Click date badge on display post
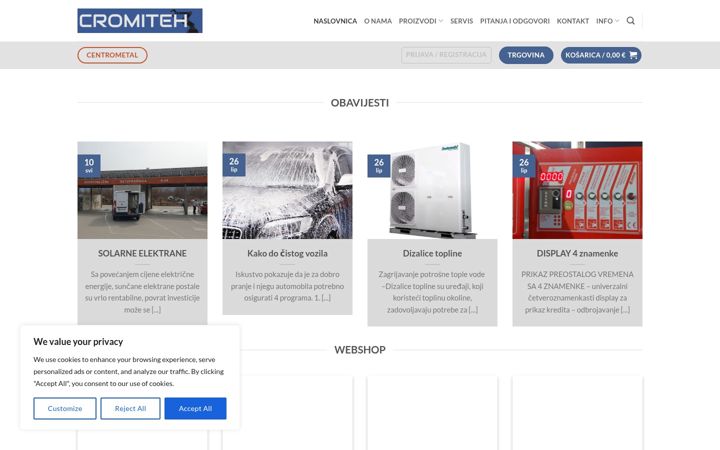The width and height of the screenshot is (720, 450). (x=524, y=166)
